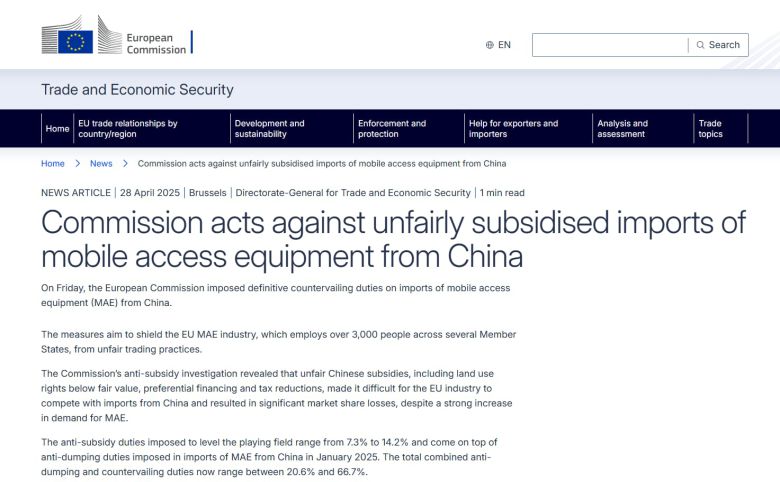Open the EN language selector
This screenshot has height=482, width=780.
504,45
